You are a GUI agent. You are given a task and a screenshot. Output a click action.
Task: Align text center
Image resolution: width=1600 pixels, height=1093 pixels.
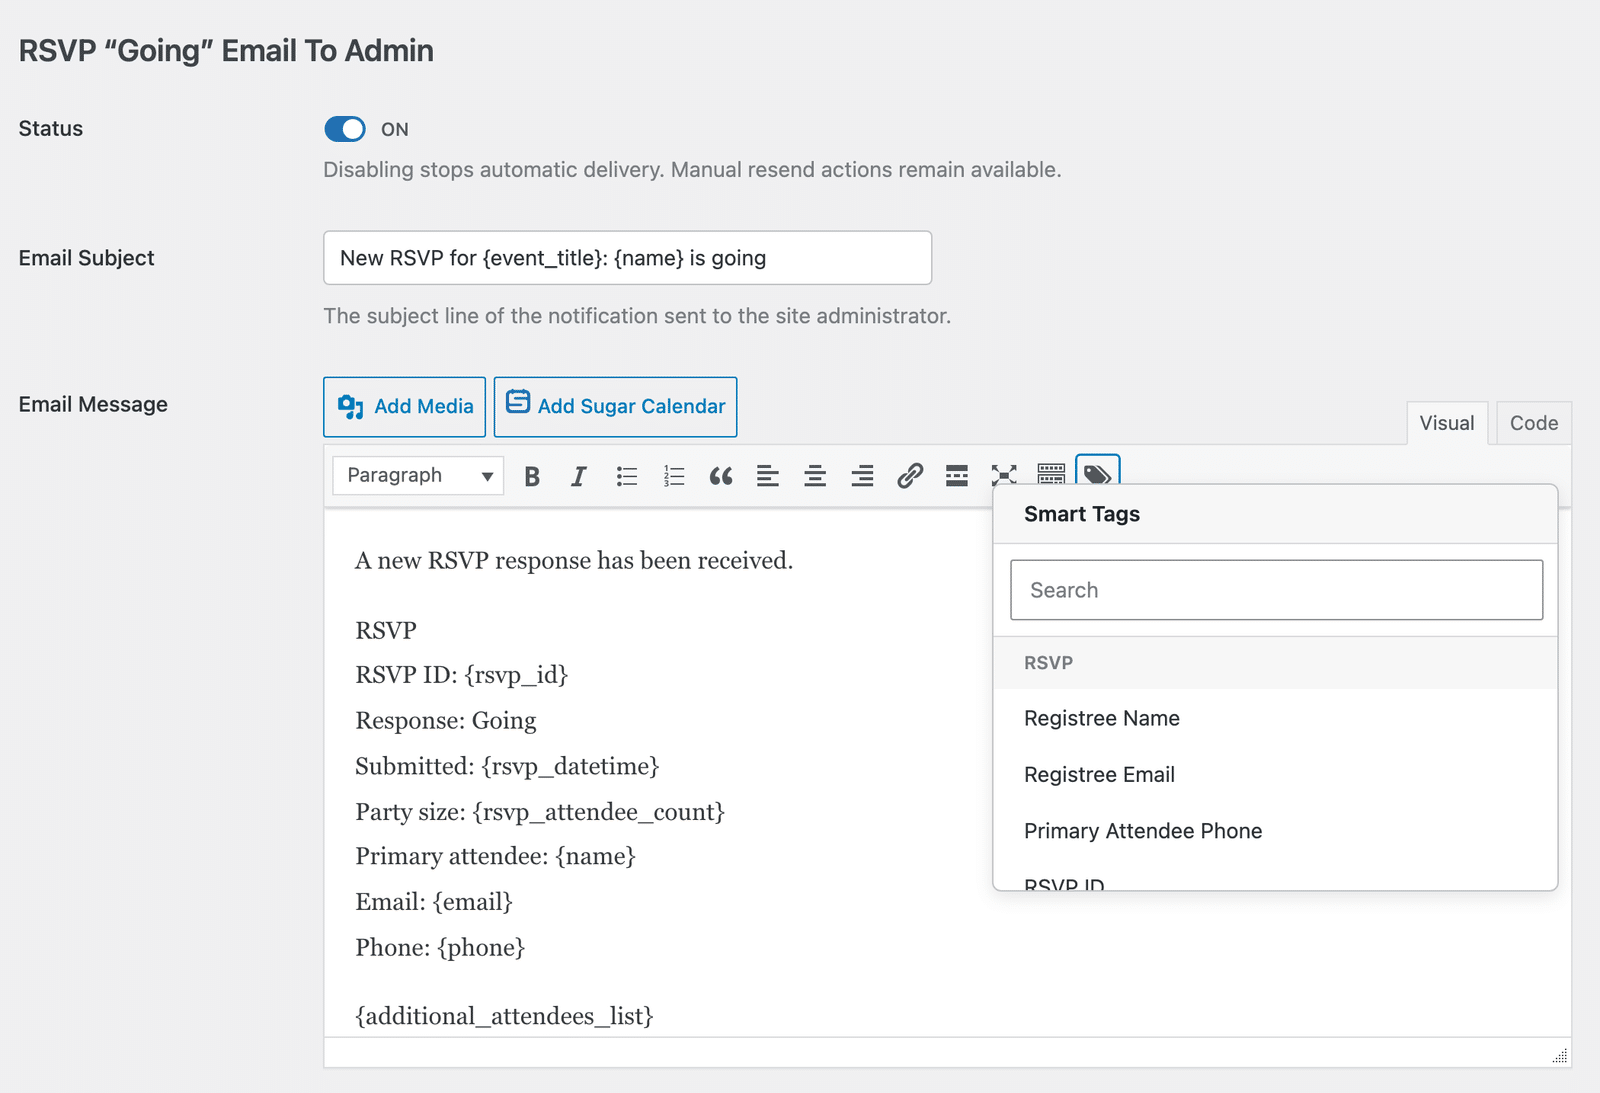point(815,476)
